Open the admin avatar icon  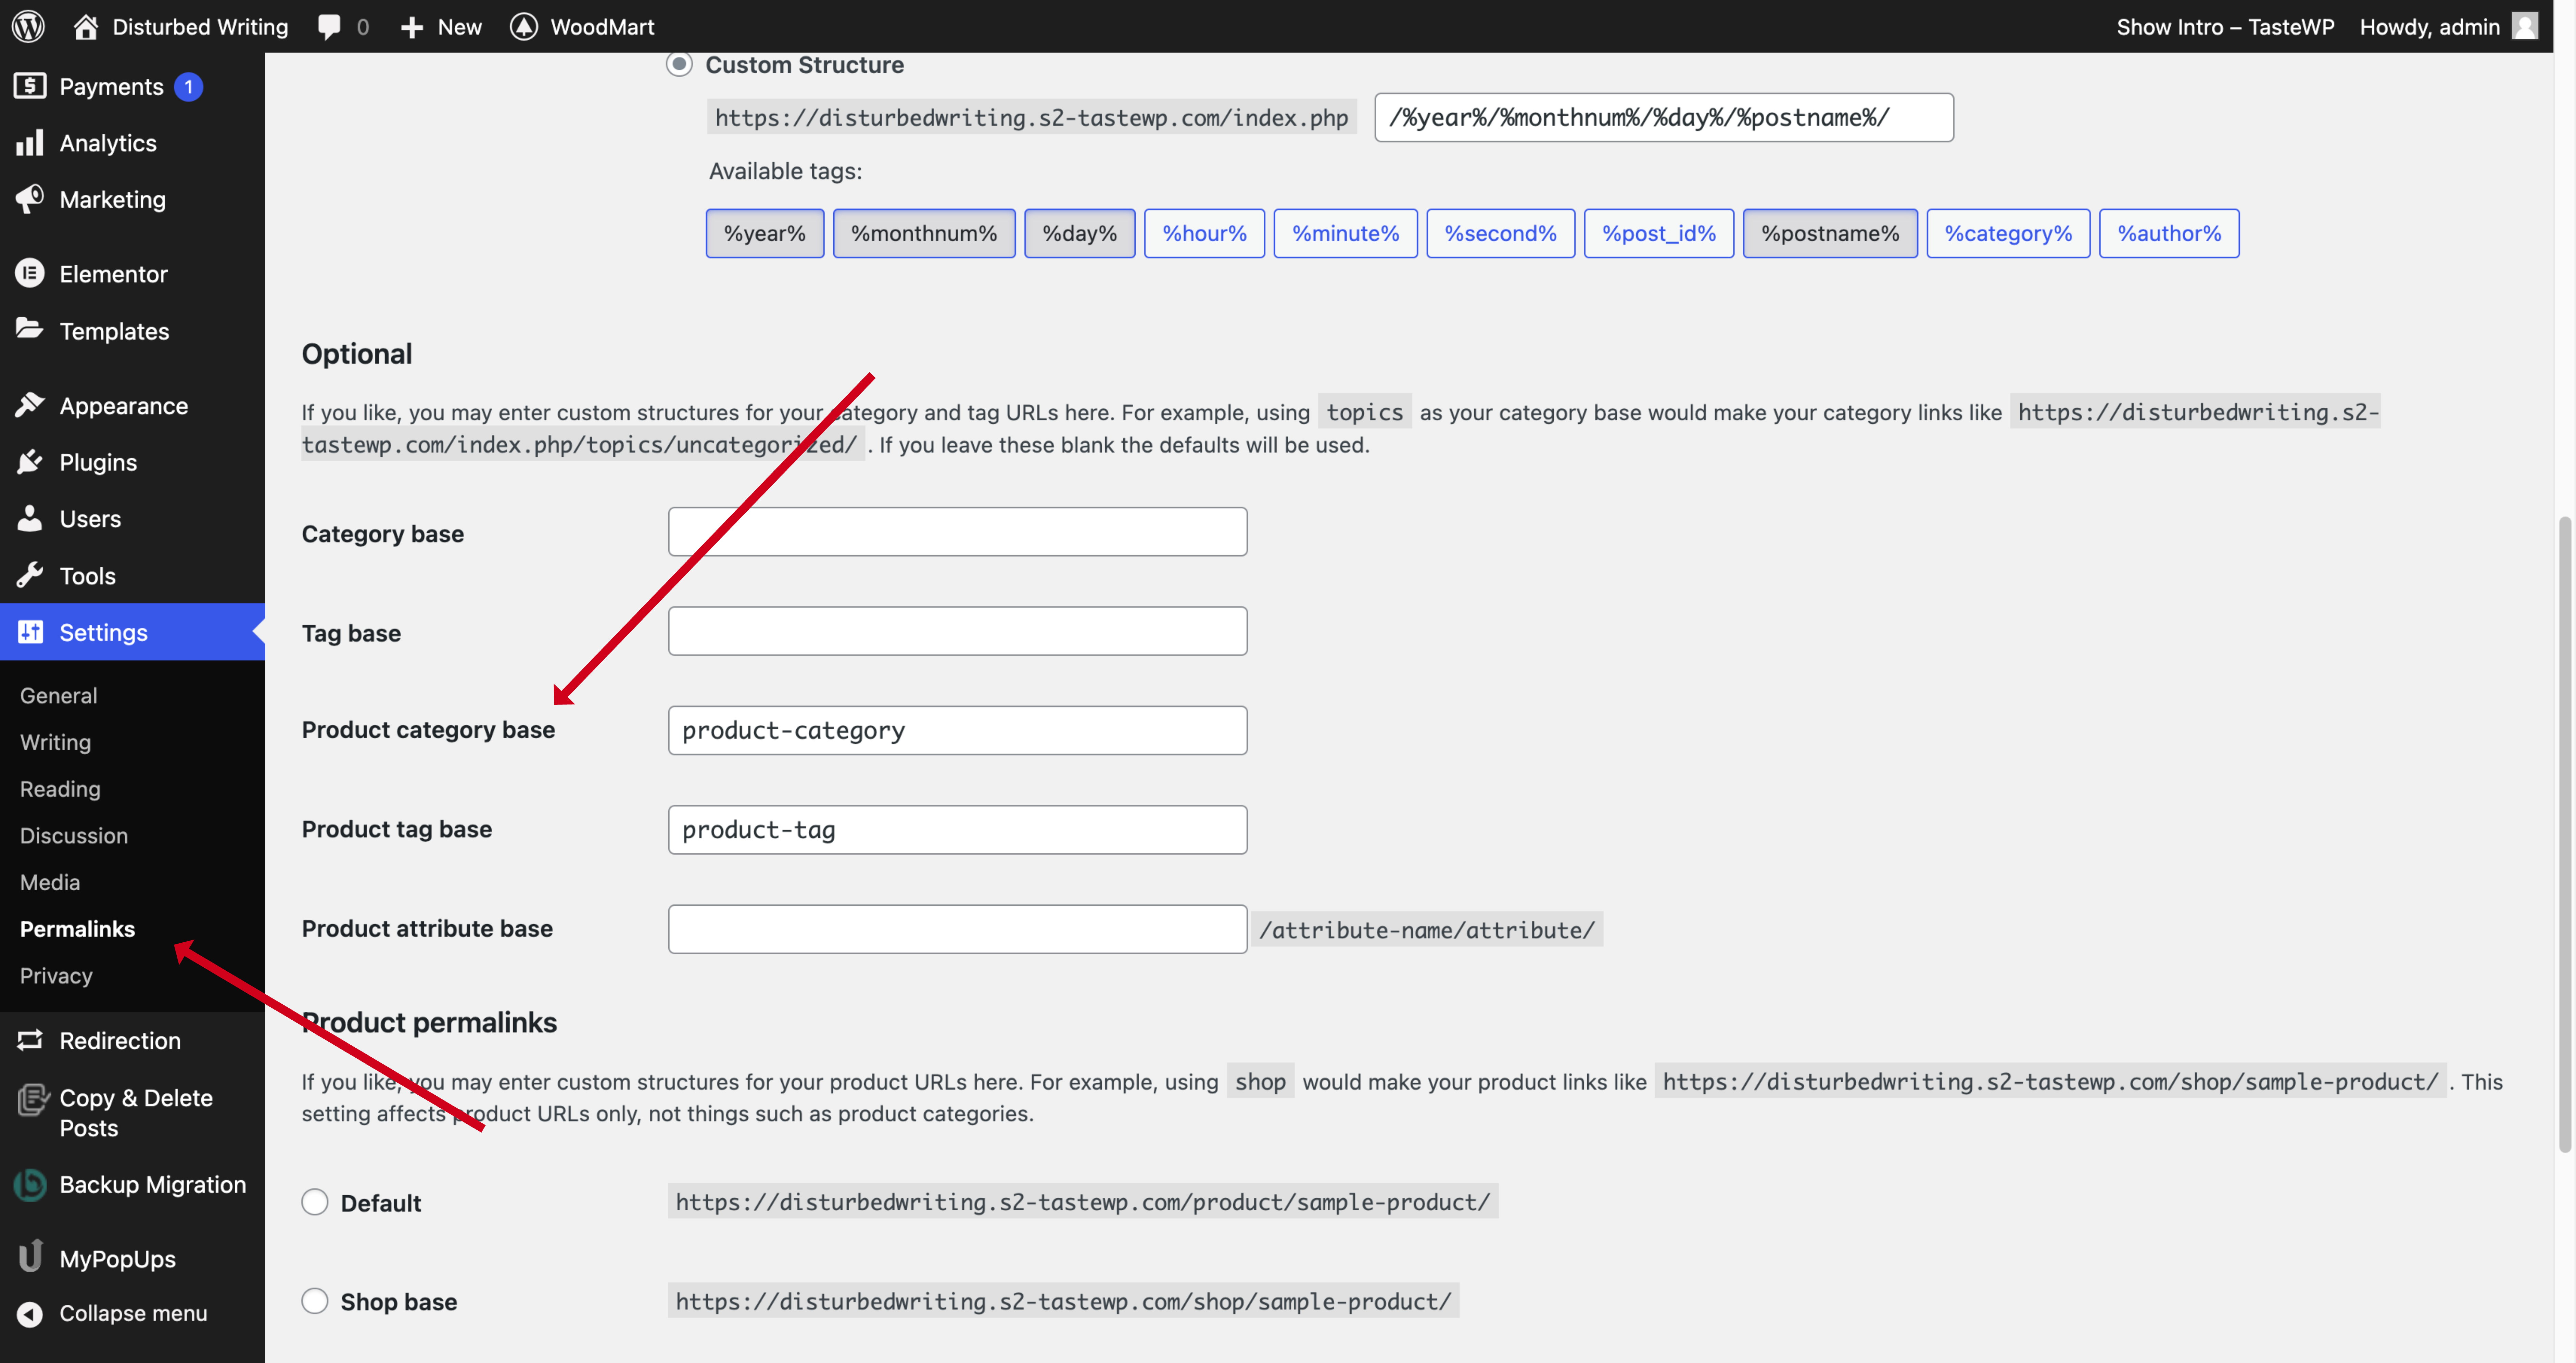point(2525,26)
